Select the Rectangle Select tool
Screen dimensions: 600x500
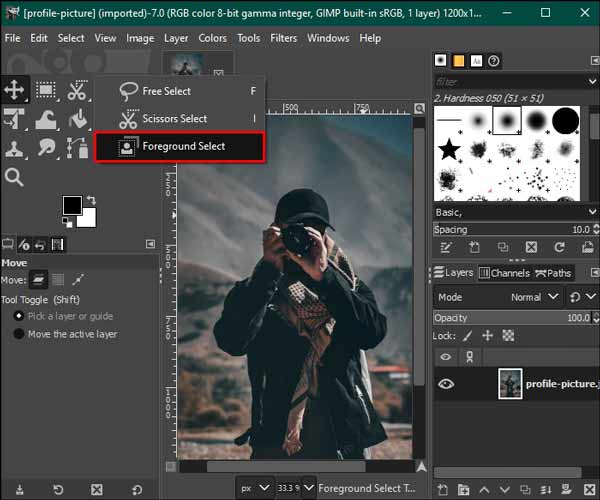pos(46,90)
